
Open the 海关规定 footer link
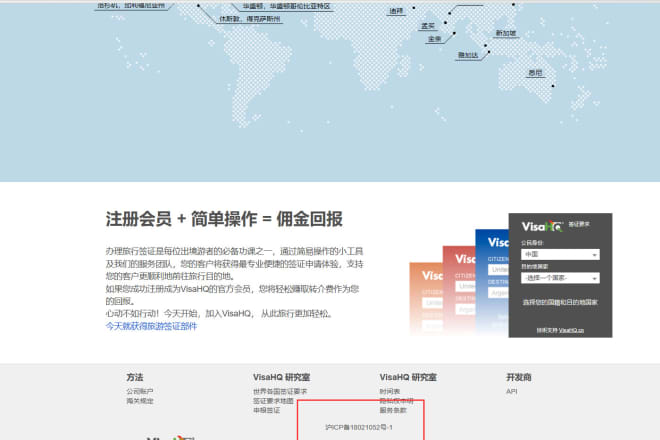[140, 401]
